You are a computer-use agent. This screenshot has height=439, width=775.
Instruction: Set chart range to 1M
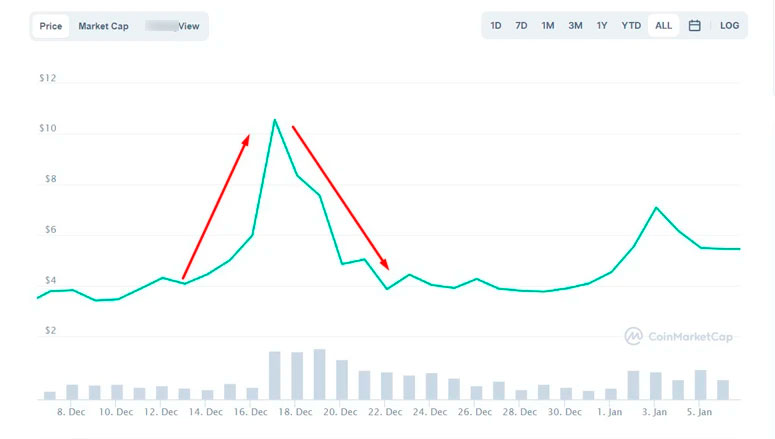pos(548,25)
